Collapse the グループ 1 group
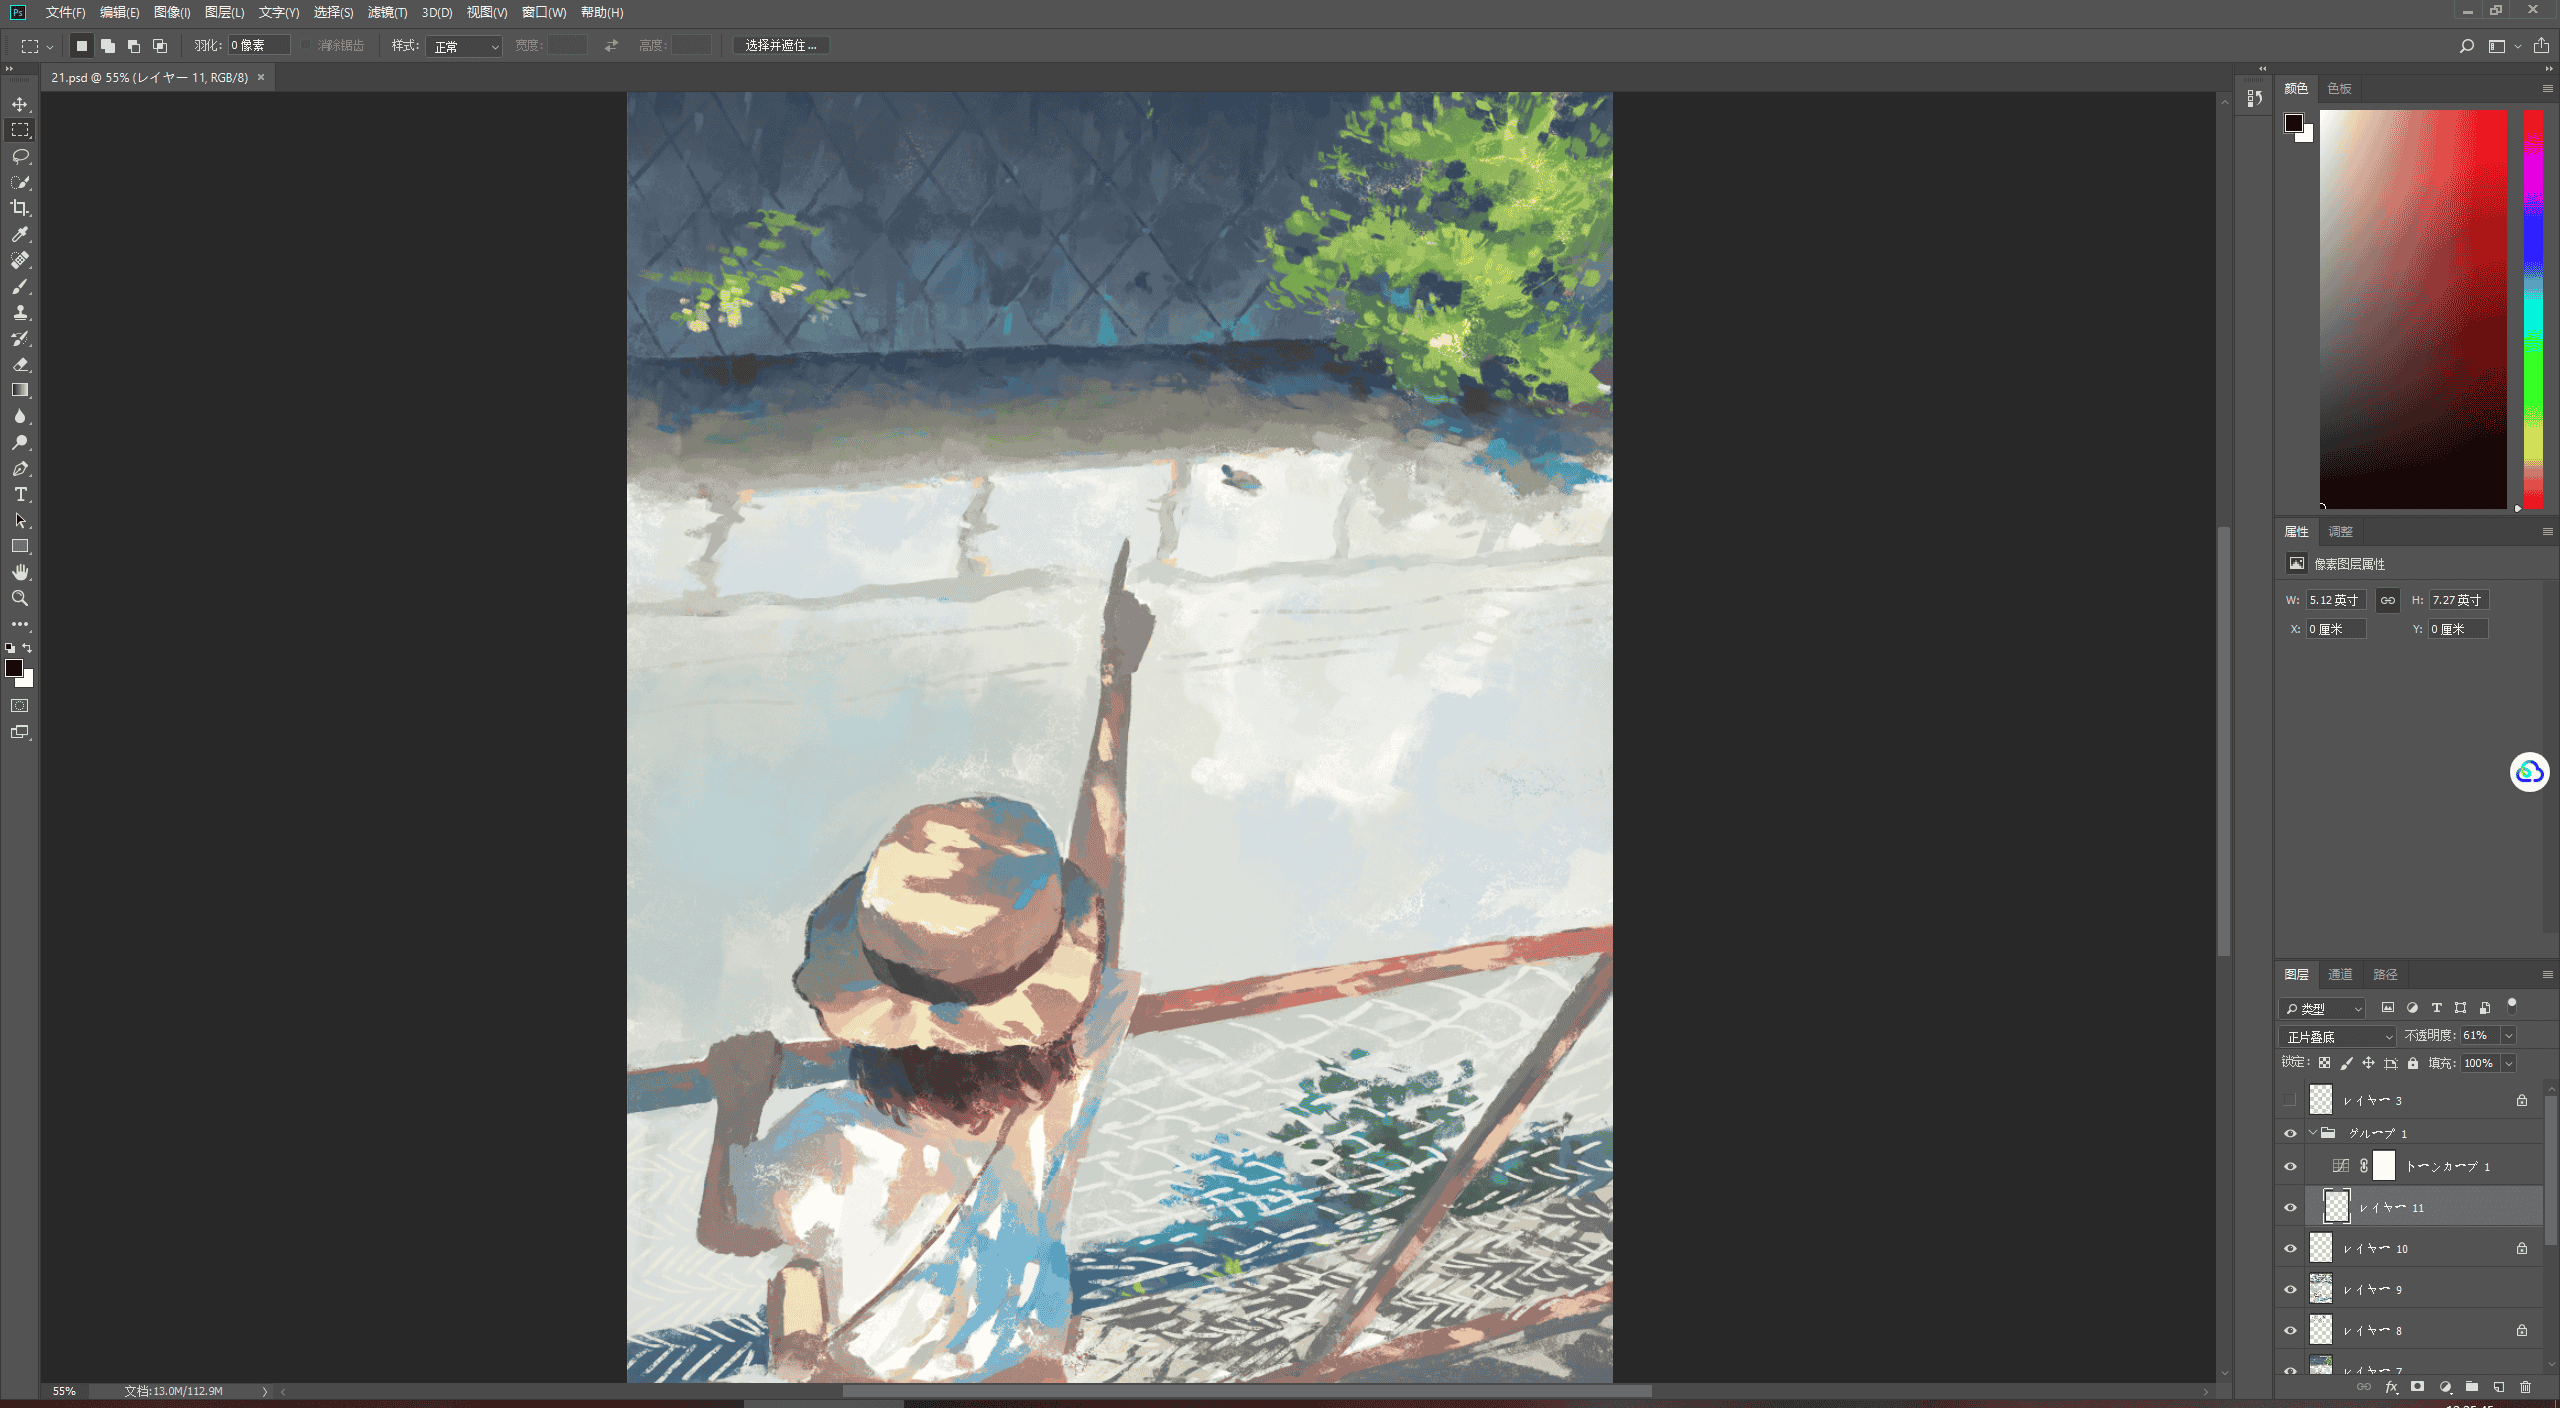Screen dimensions: 2560x1408 click(2312, 1133)
